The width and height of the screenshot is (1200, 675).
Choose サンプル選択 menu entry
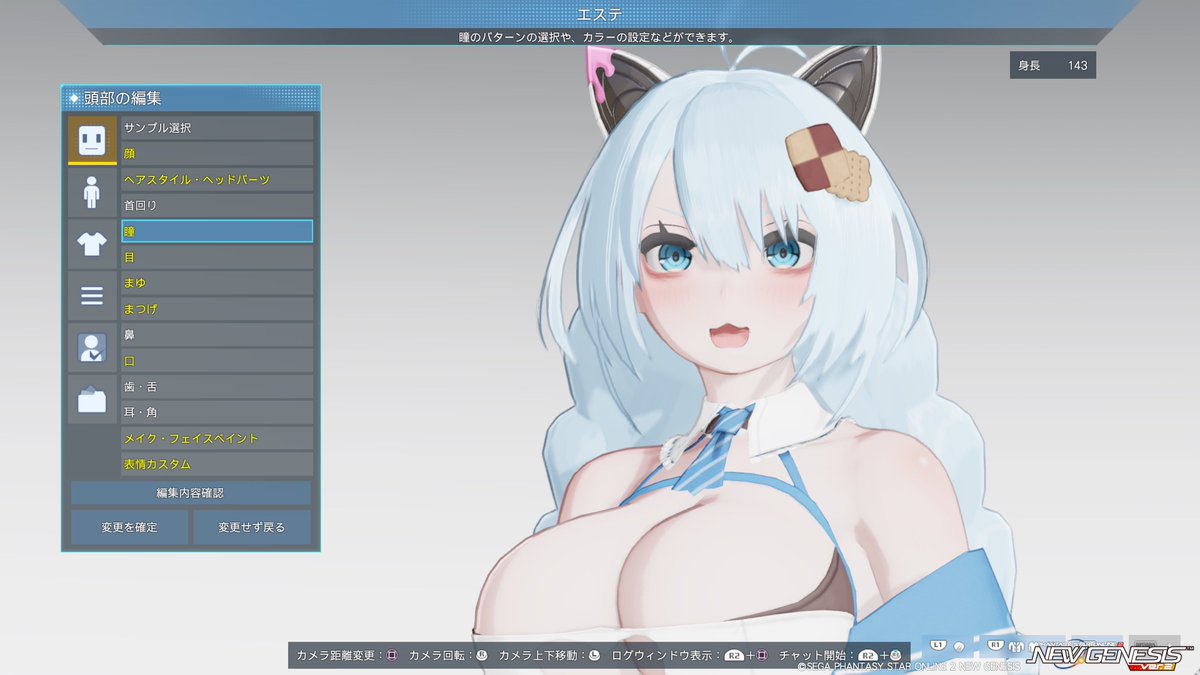[217, 128]
